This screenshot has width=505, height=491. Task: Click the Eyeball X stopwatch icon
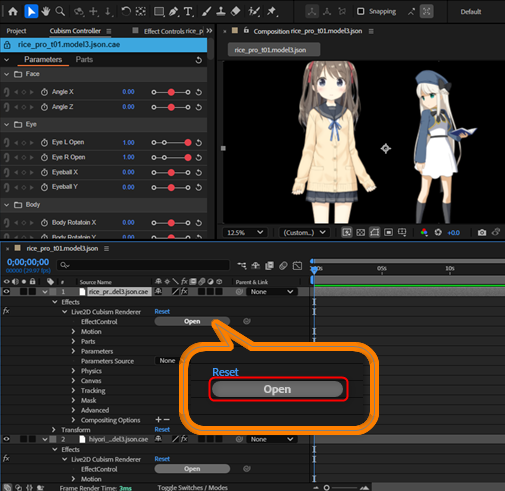[44, 172]
